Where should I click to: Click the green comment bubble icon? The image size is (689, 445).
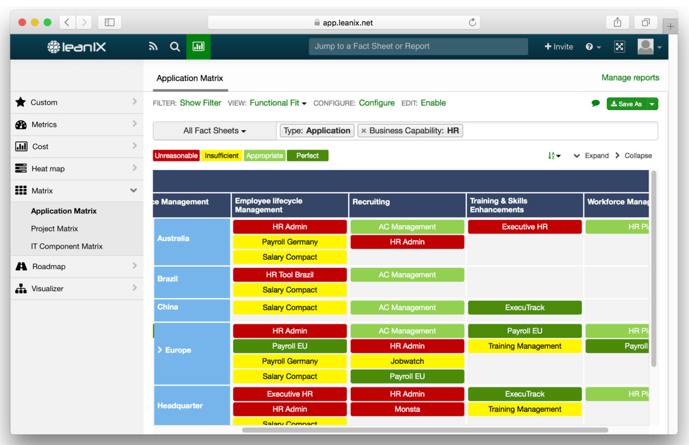tap(595, 103)
